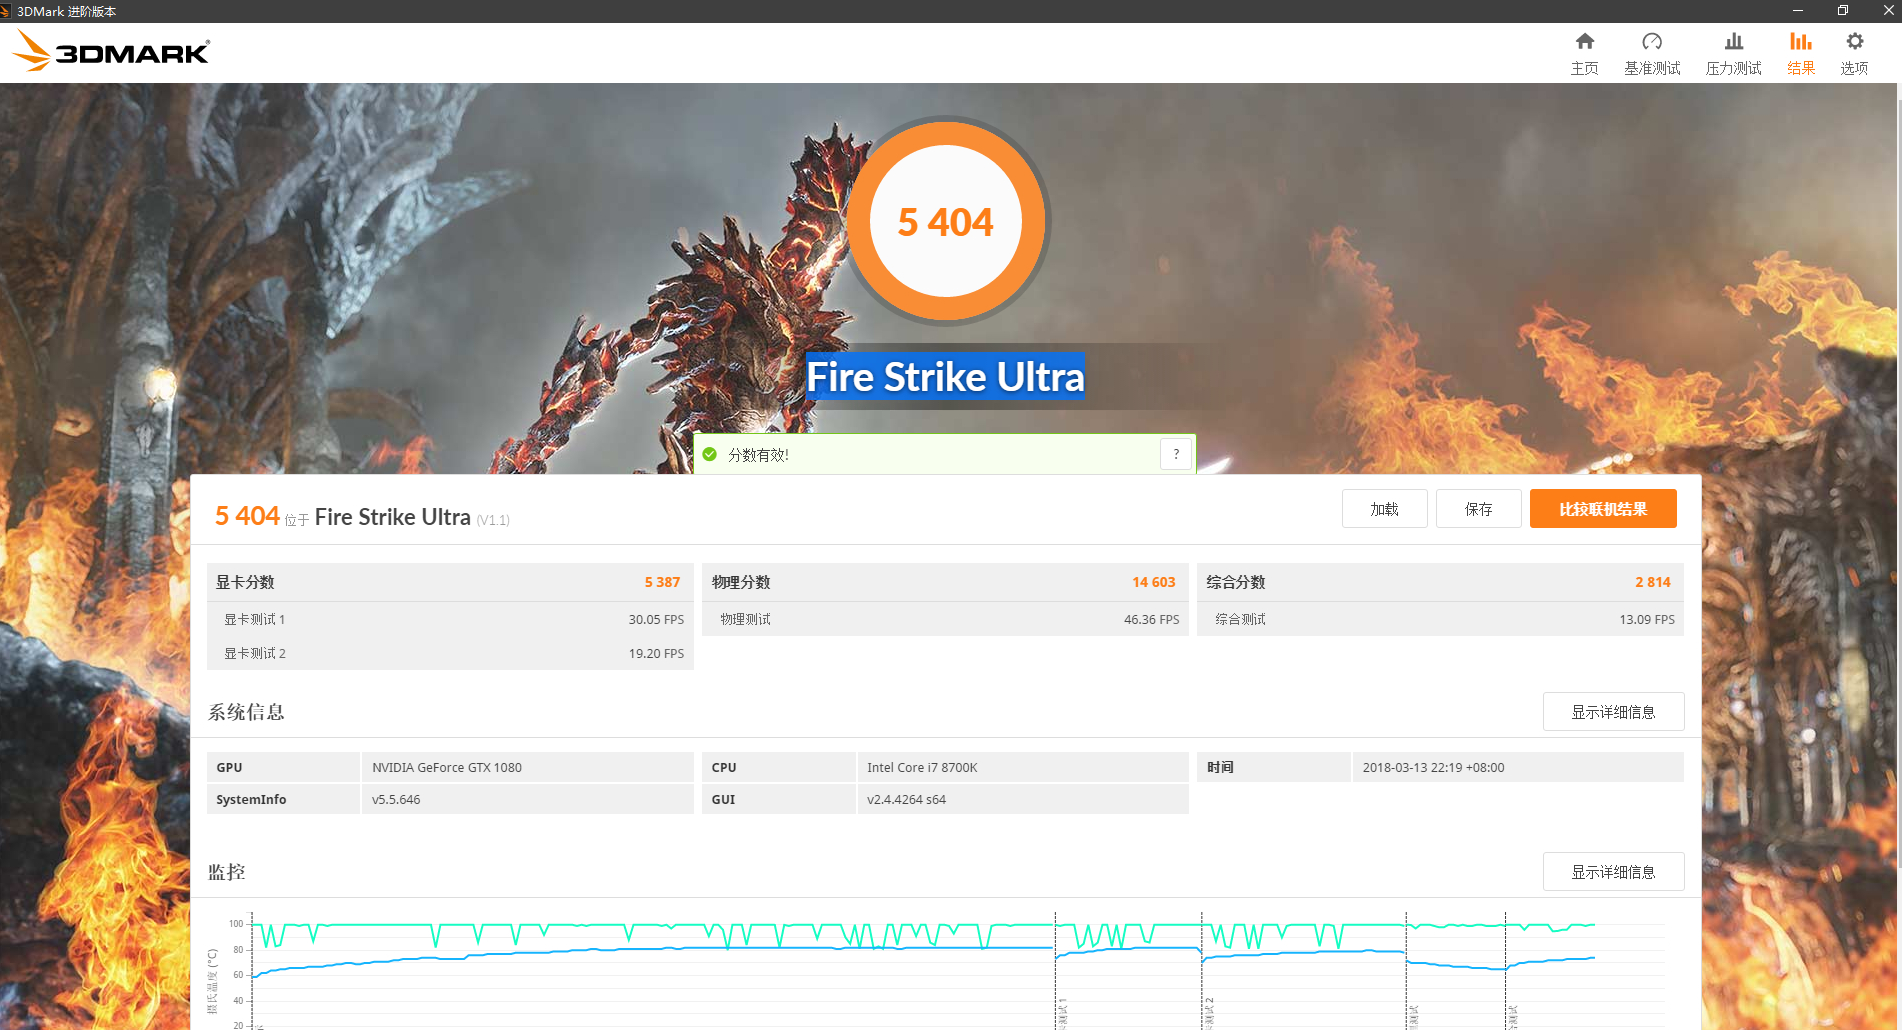Viewport: 1902px width, 1030px height.
Task: Restore down the 3DMark window
Action: pos(1843,11)
